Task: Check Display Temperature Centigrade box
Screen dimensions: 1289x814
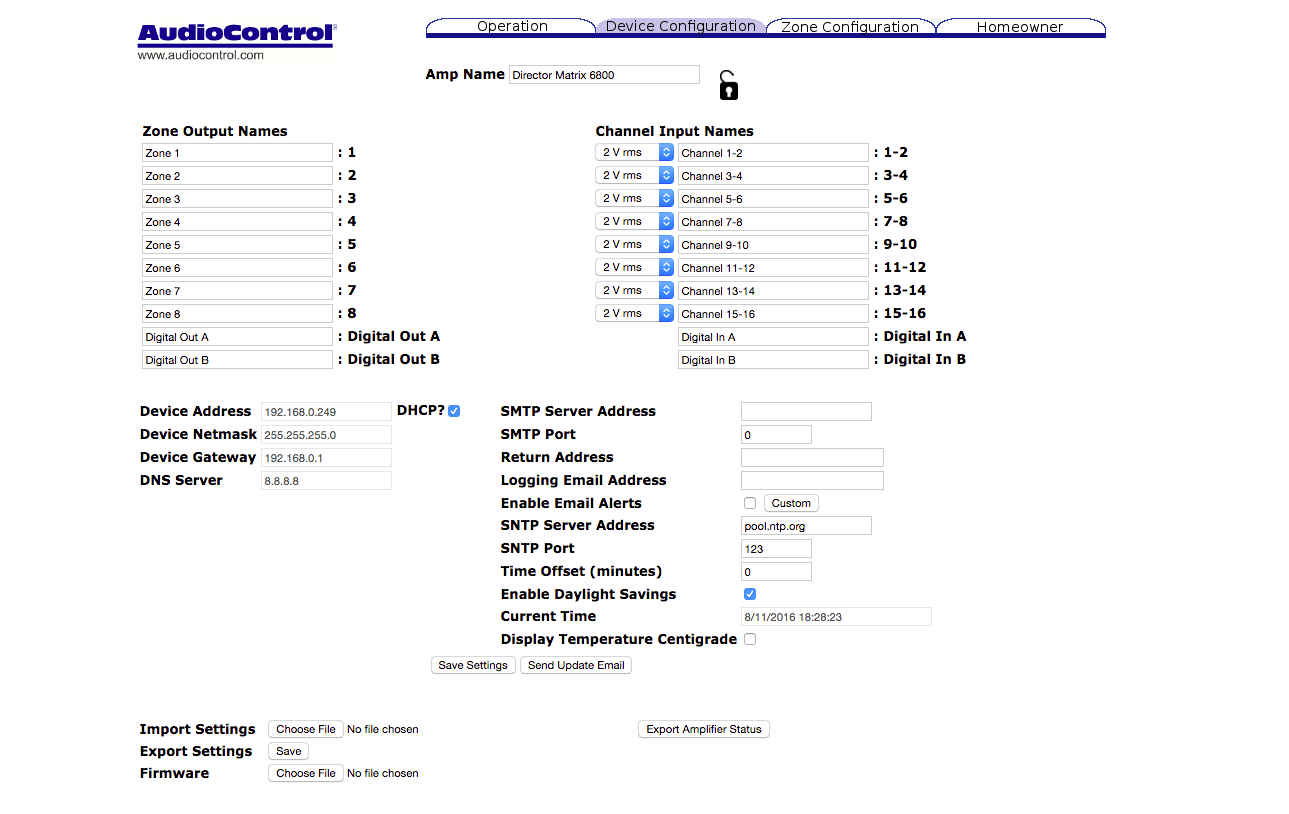Action: [750, 639]
